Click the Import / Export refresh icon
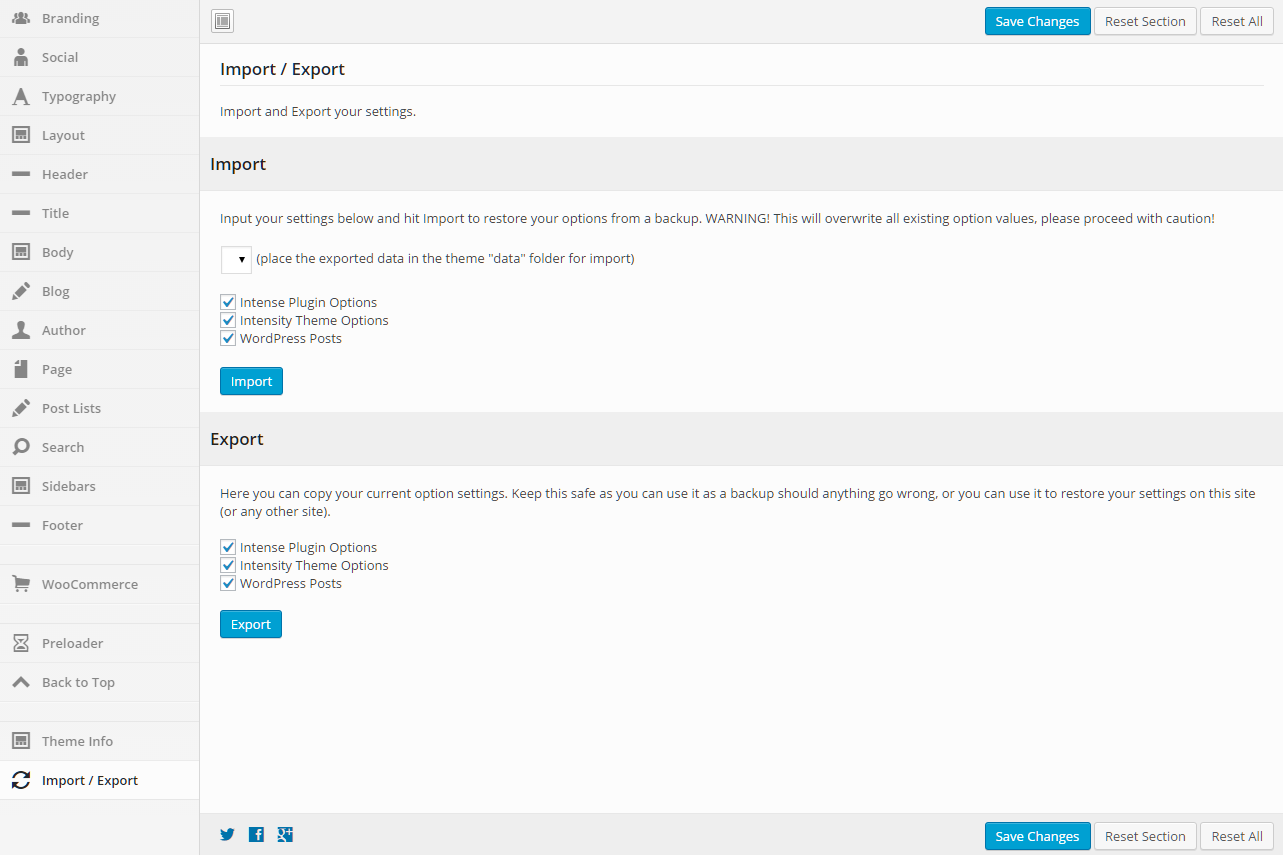This screenshot has height=855, width=1283. 21,780
